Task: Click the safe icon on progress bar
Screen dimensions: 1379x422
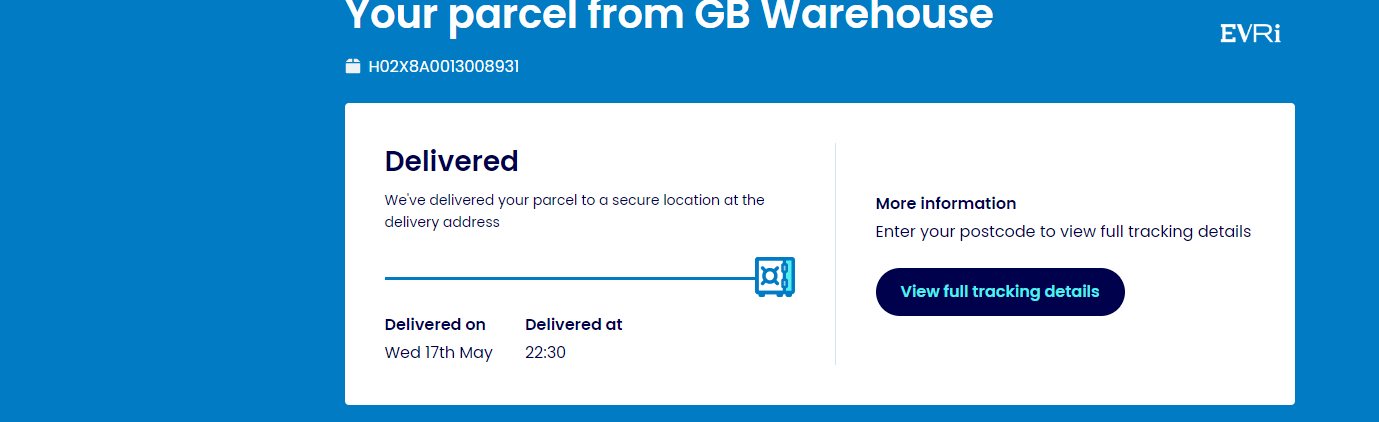Action: [775, 277]
